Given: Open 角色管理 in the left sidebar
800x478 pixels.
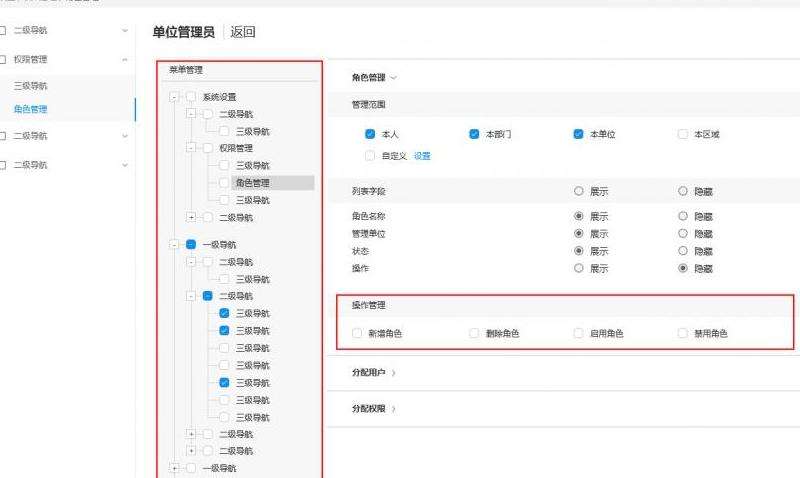Looking at the screenshot, I should (x=30, y=109).
